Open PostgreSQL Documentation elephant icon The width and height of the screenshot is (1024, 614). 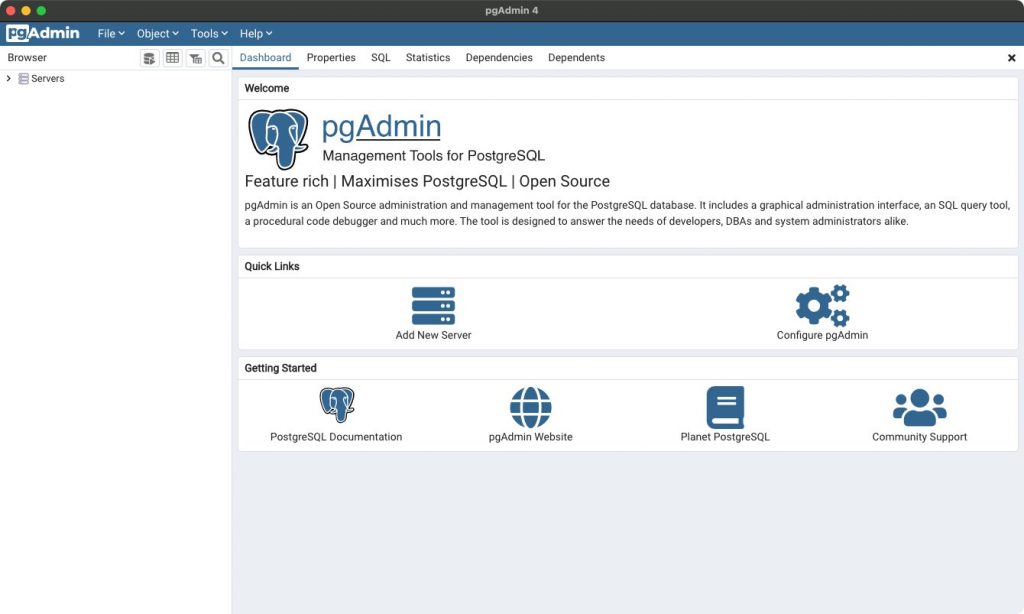[337, 405]
